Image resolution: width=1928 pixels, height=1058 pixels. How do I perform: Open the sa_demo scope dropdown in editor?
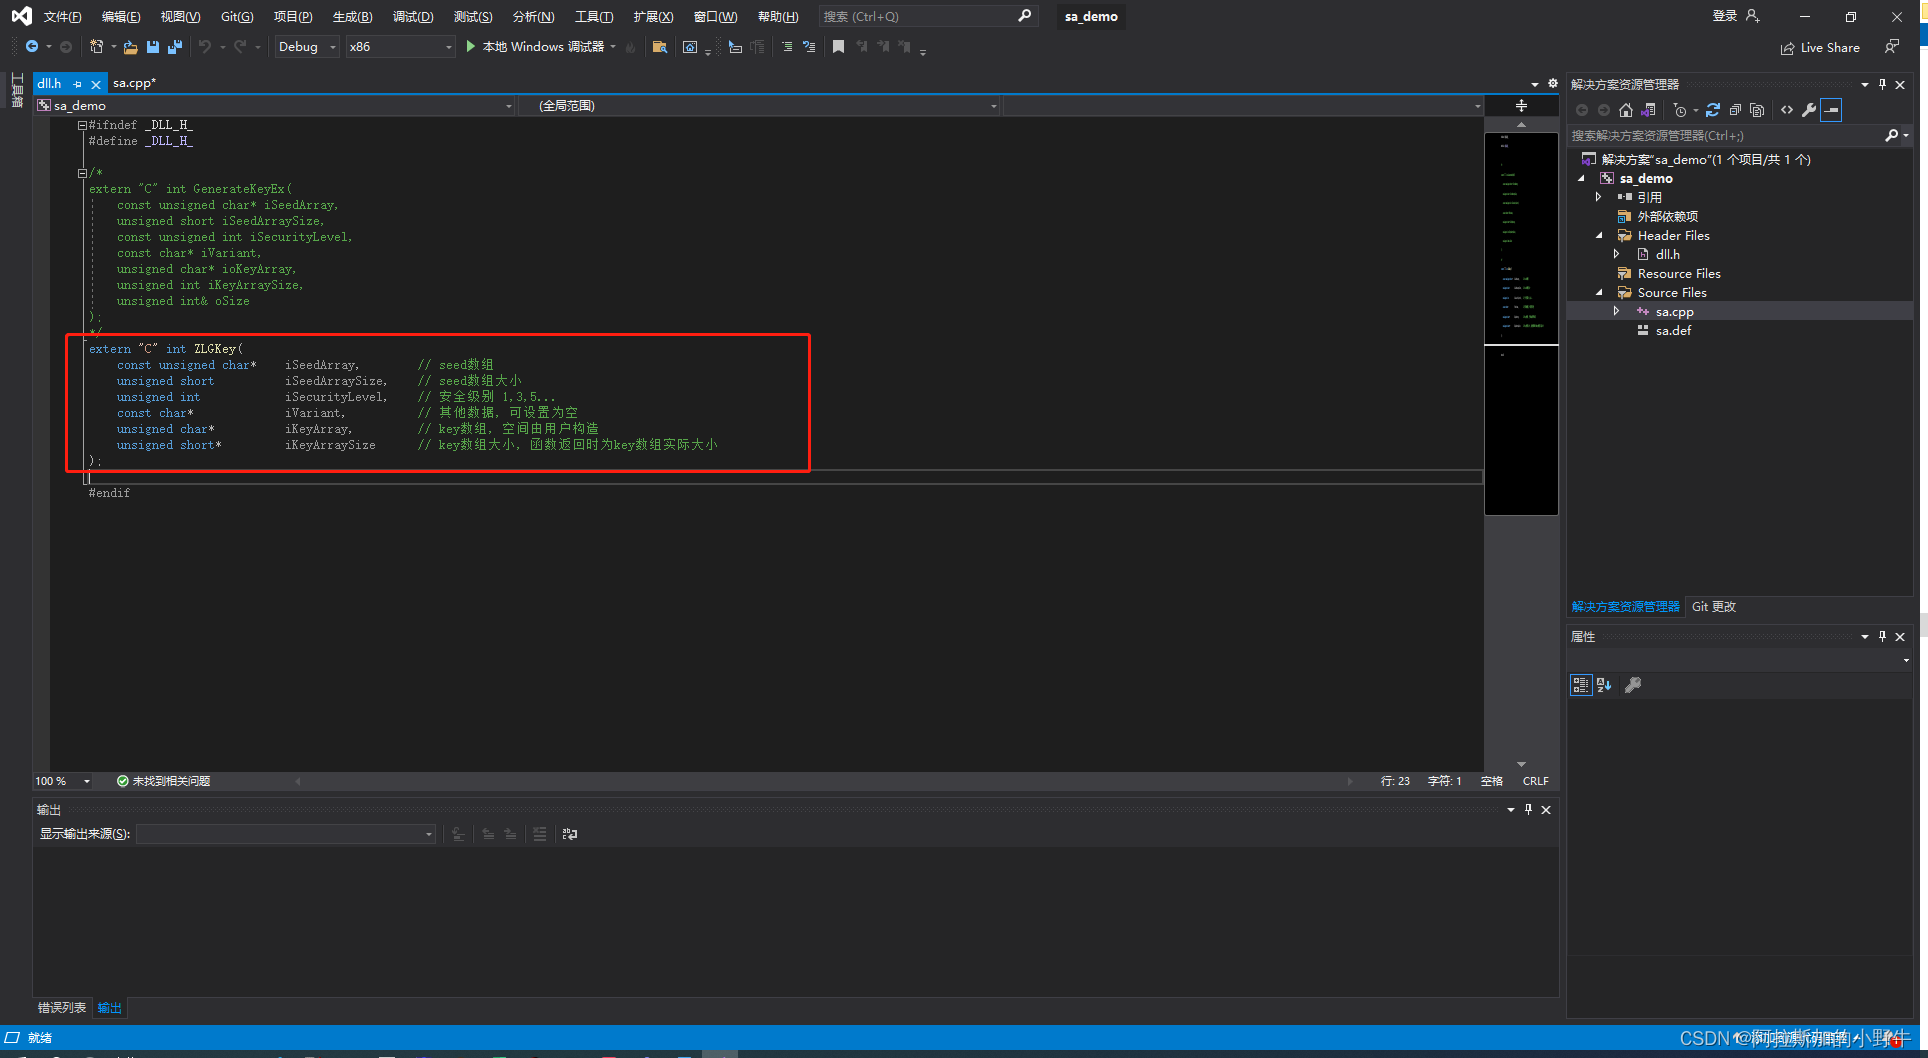[x=275, y=105]
